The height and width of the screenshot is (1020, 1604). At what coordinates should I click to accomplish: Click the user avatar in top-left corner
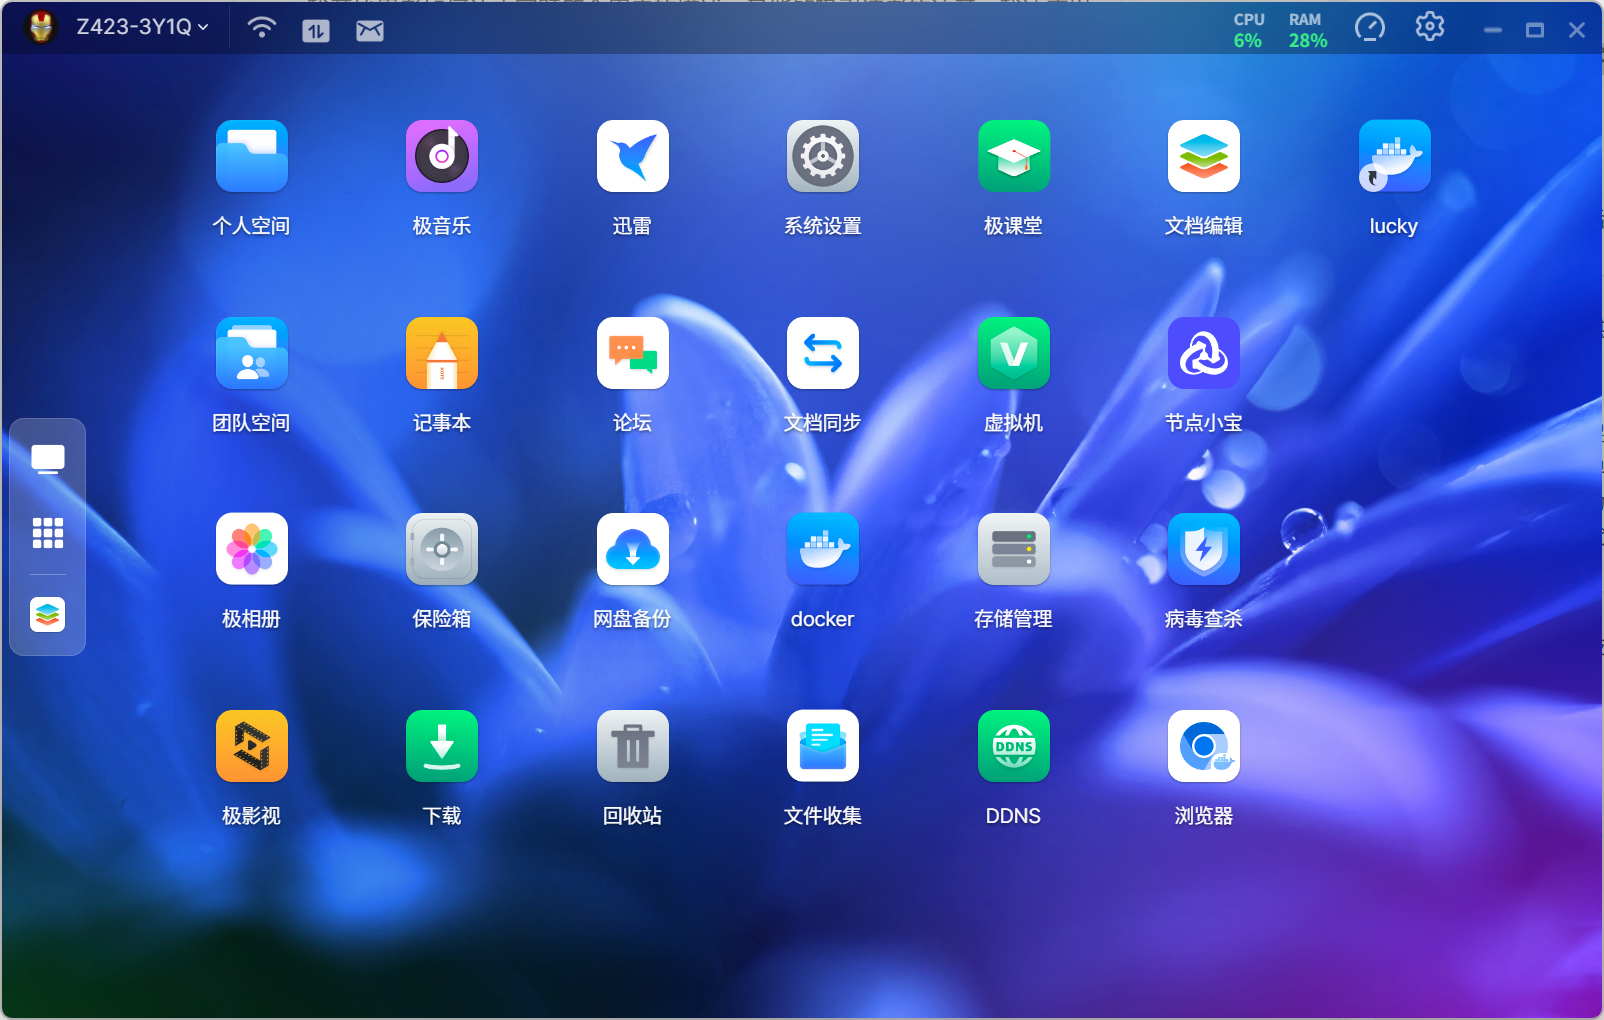41,27
